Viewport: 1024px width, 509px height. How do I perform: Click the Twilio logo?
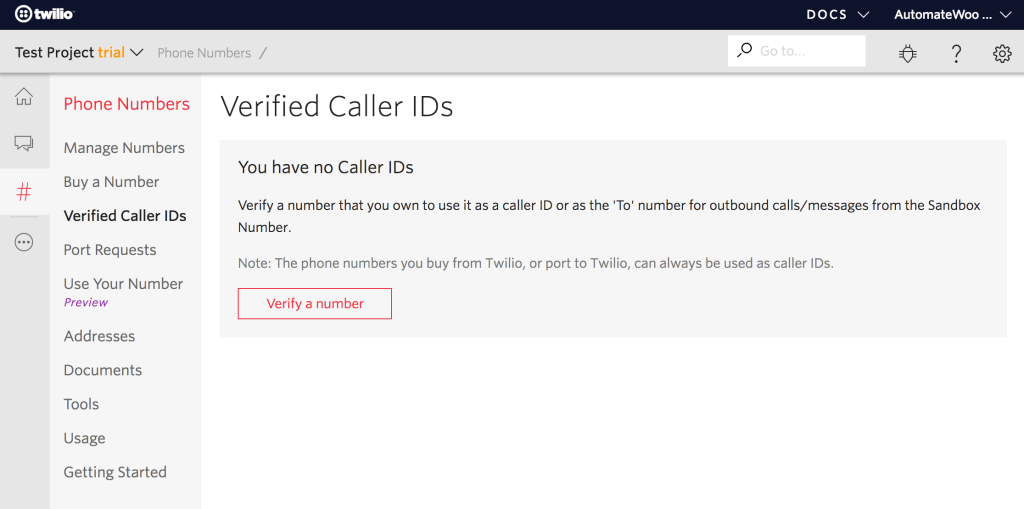[44, 14]
